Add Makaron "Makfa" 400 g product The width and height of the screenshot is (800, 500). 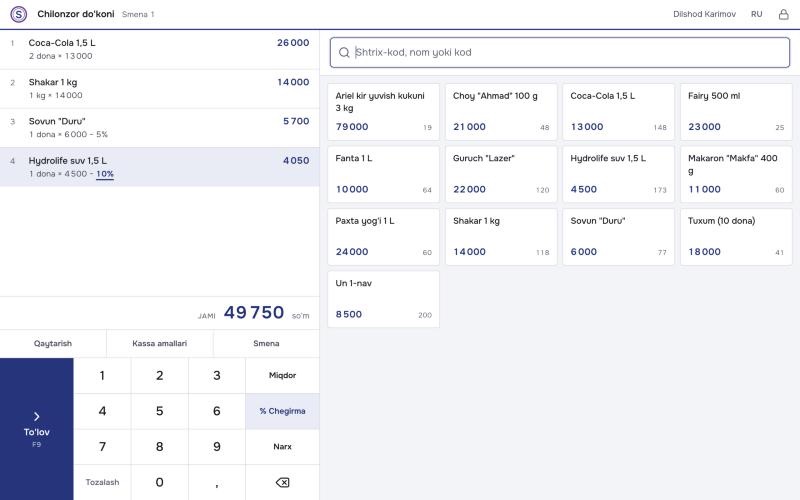736,174
